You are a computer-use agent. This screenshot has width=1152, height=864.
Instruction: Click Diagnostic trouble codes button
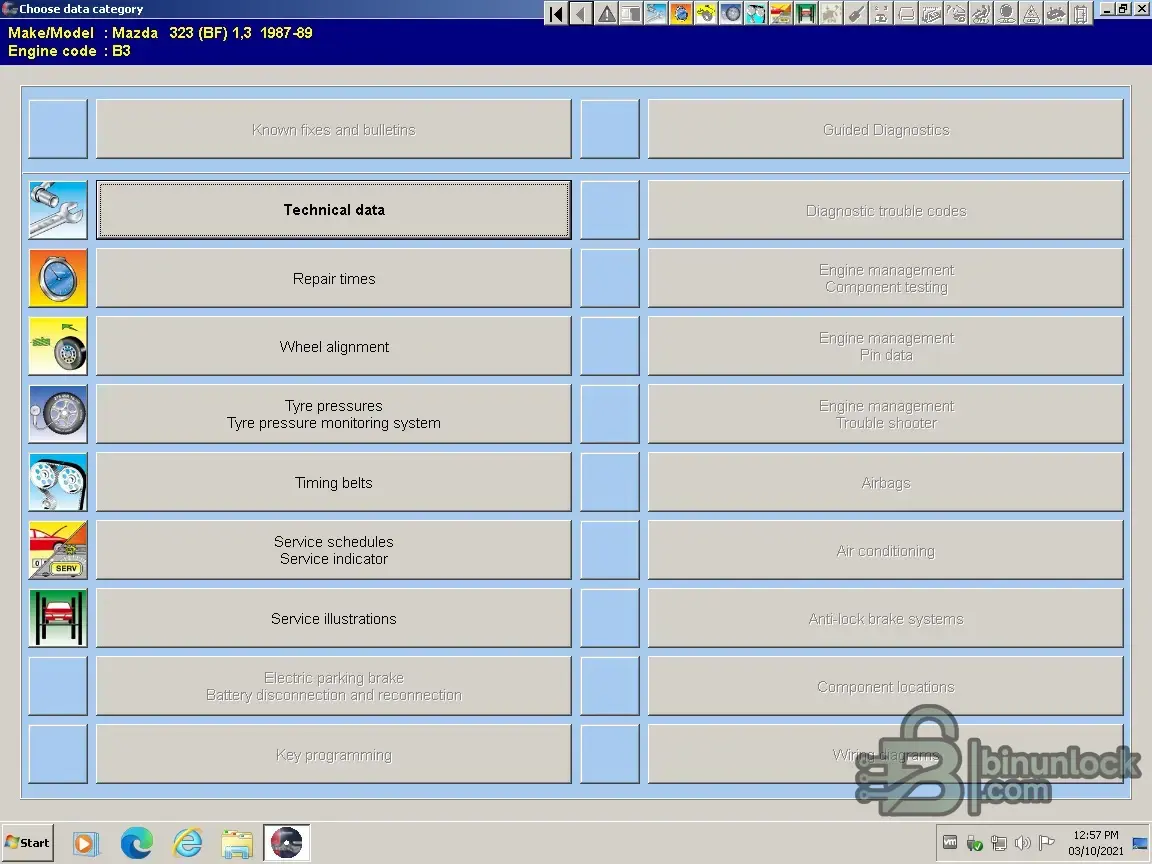tap(885, 210)
